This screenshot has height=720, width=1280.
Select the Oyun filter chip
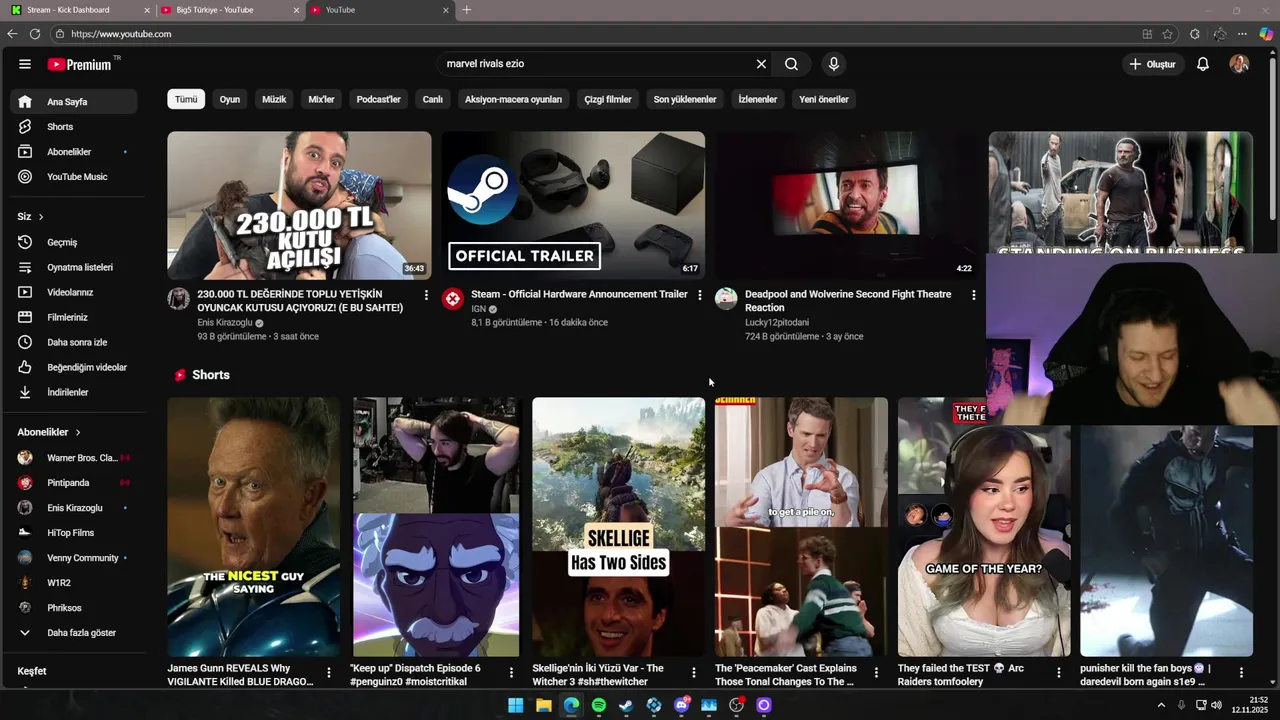point(230,99)
